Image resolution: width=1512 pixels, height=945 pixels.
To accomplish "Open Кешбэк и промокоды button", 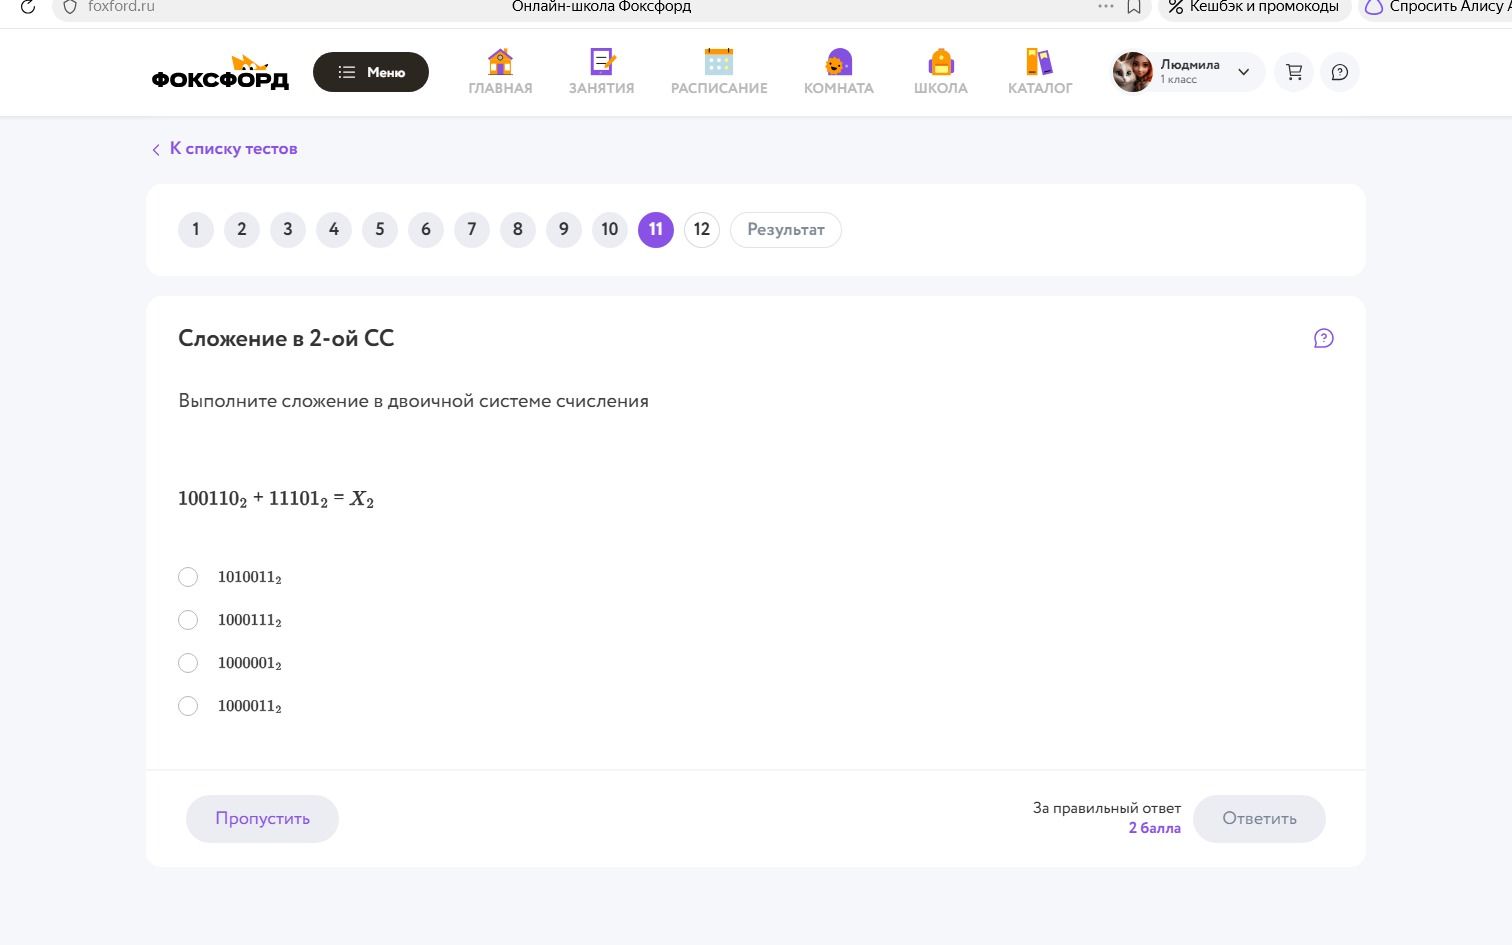I will 1254,7.
